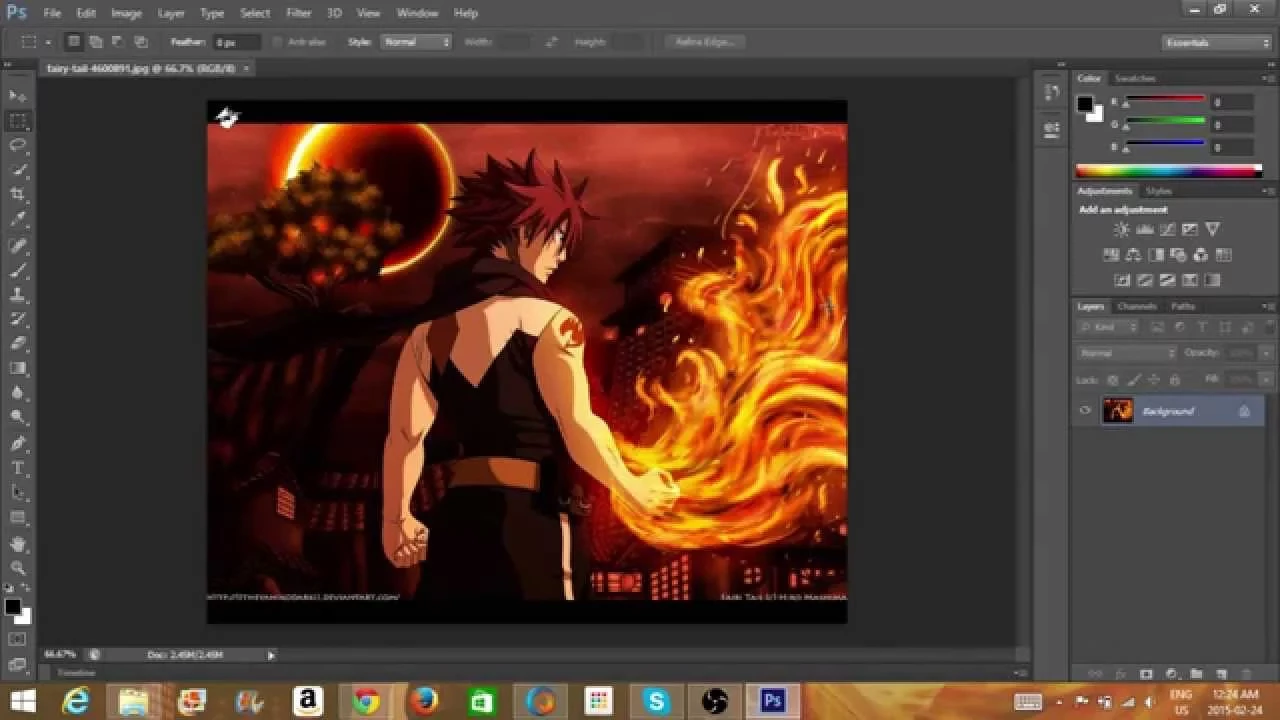
Task: Select the Dodge tool
Action: pyautogui.click(x=18, y=418)
